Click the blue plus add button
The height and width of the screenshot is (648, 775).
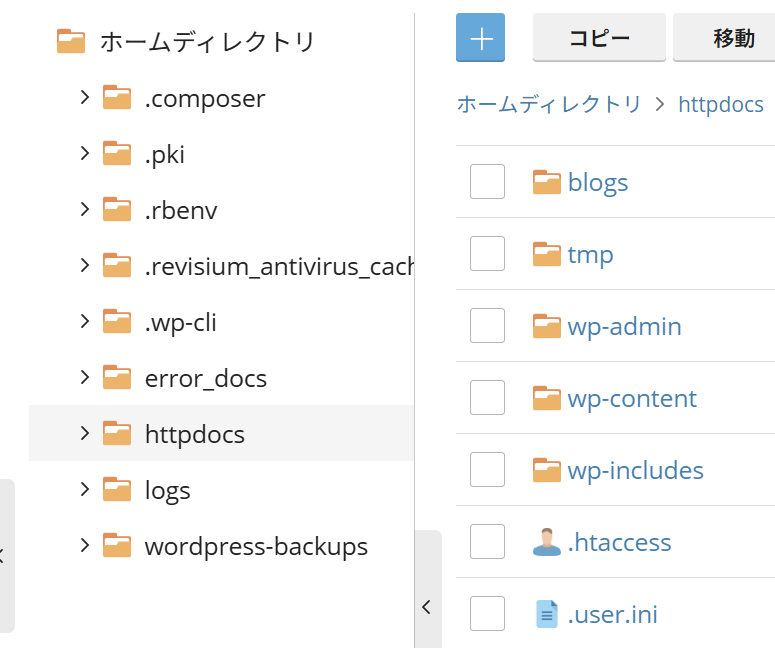pyautogui.click(x=480, y=38)
